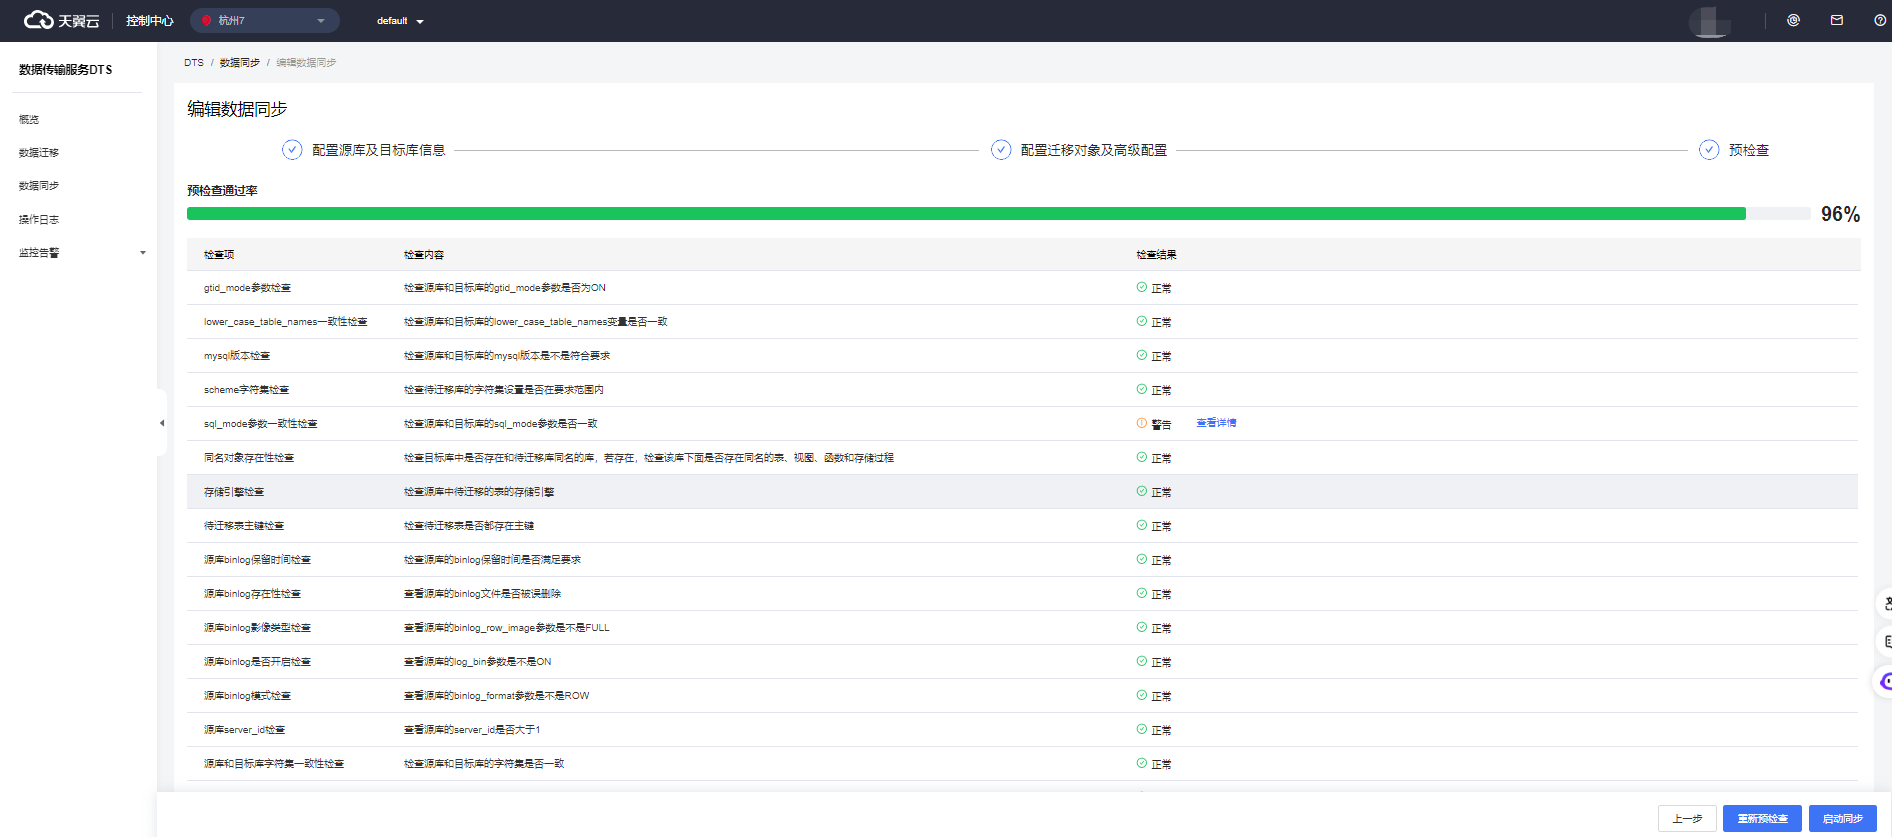This screenshot has width=1892, height=837.
Task: Click the 启动同步 start sync button
Action: pyautogui.click(x=1842, y=818)
